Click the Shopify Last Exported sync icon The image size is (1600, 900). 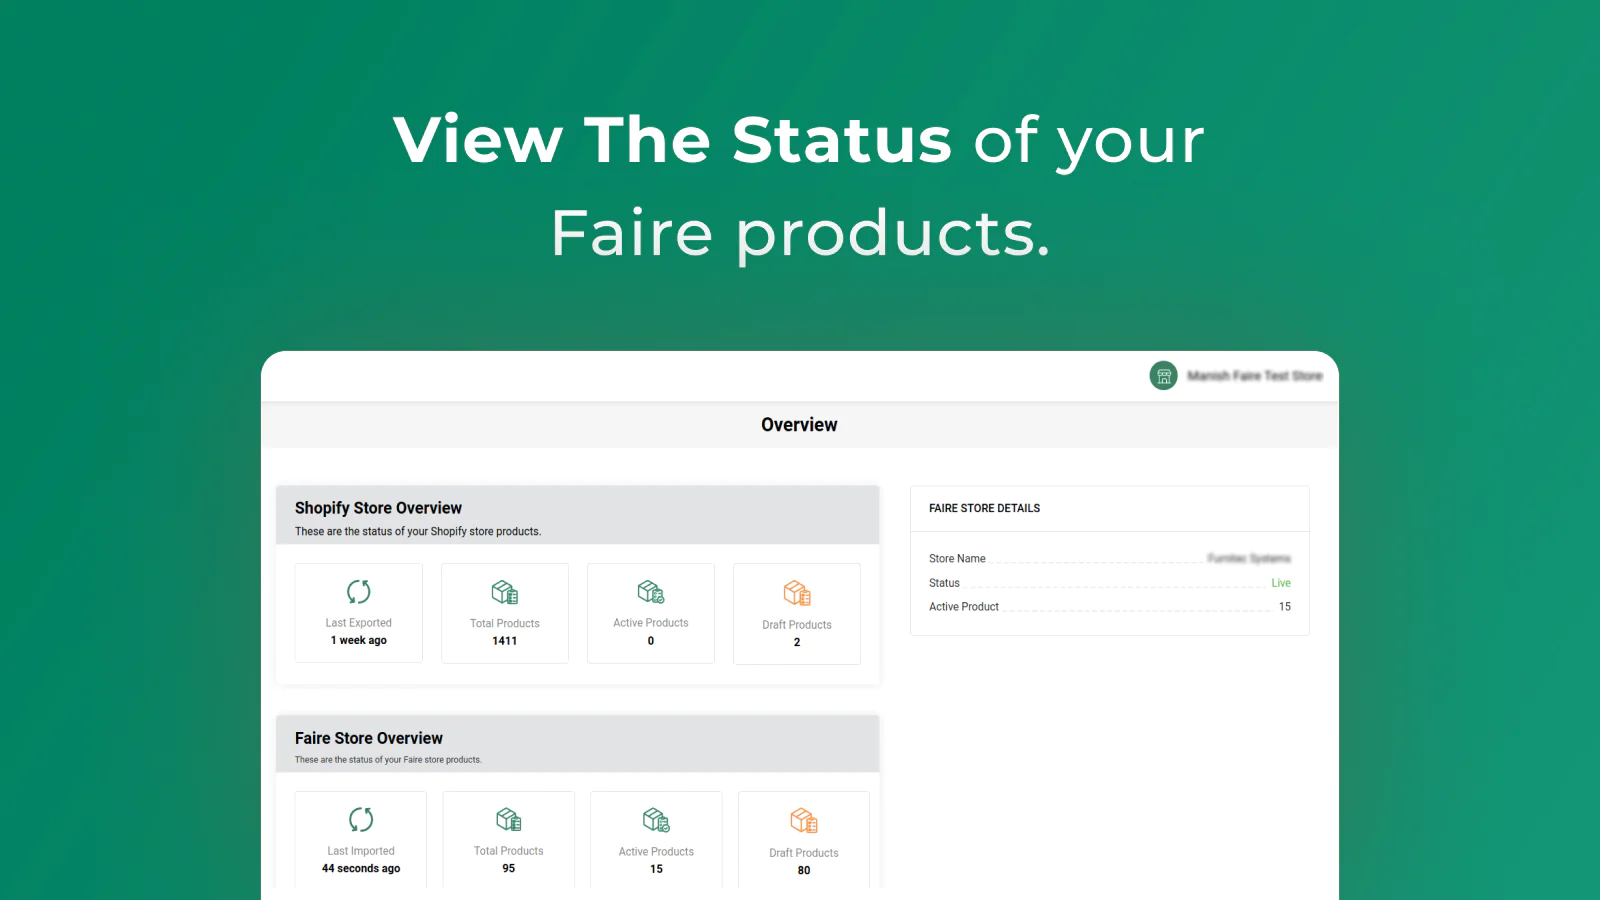[359, 592]
